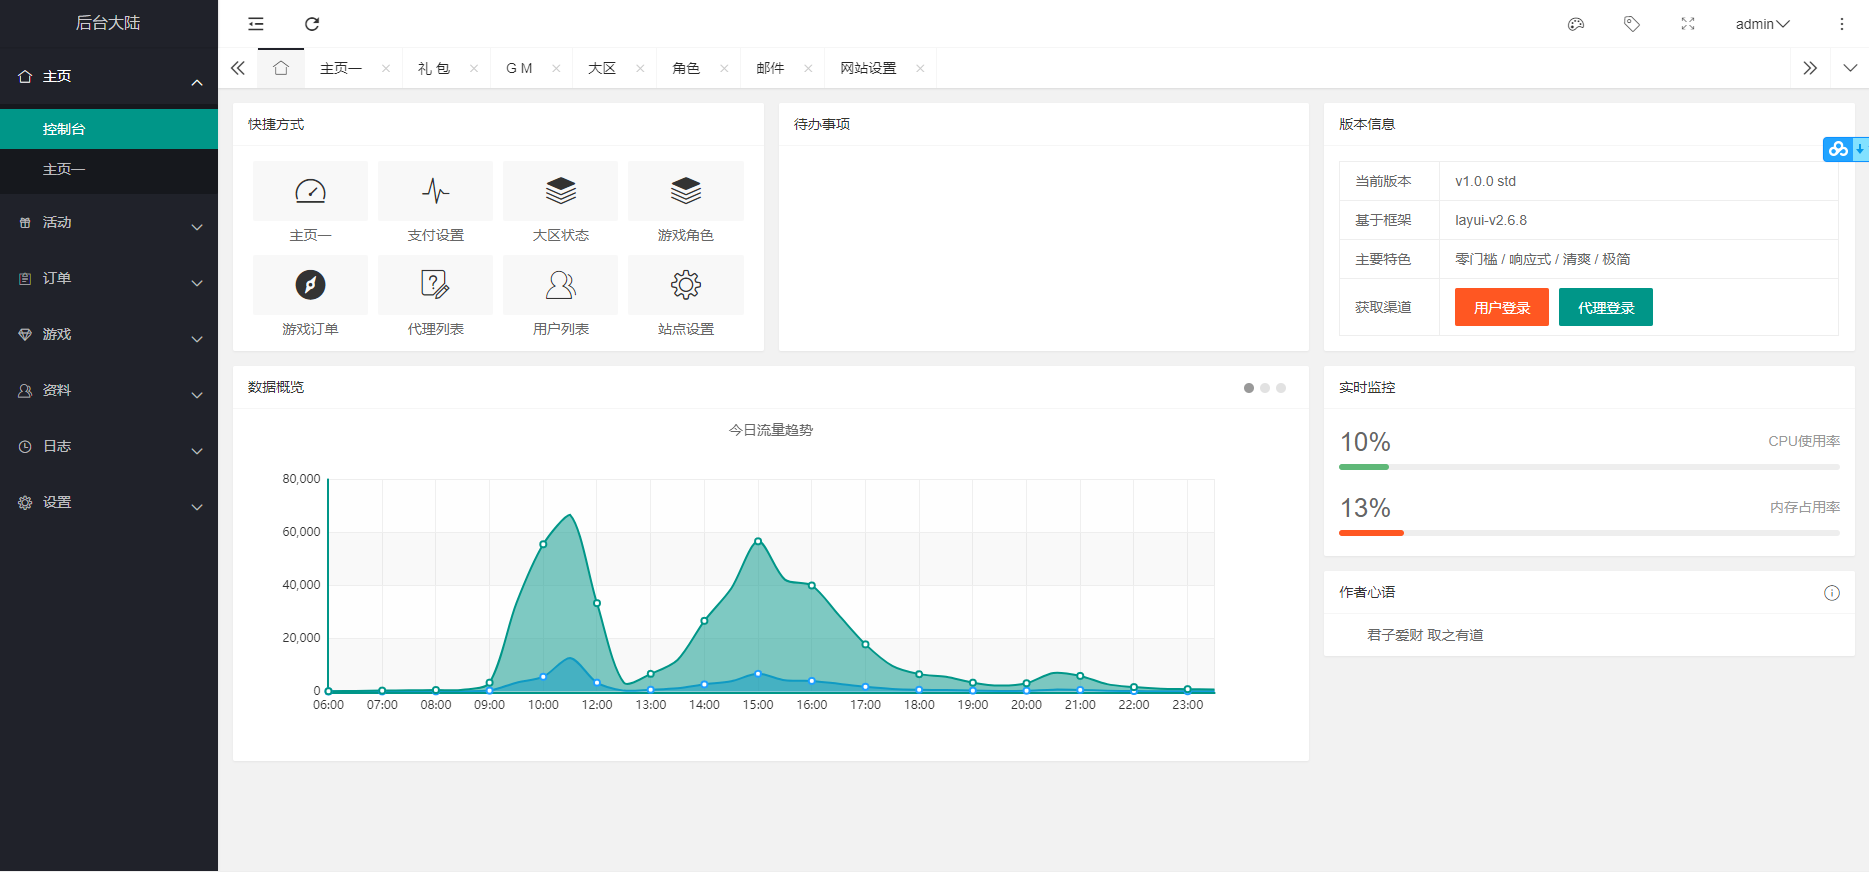Viewport: 1869px width, 875px height.
Task: Expand the 订单 sidebar menu
Action: 109,279
